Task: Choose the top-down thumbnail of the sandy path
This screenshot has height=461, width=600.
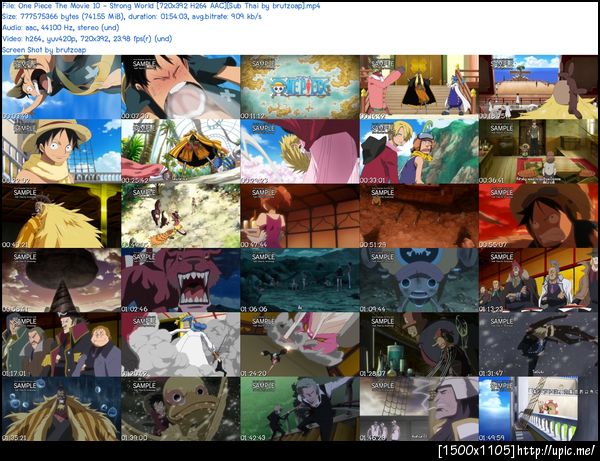Action: tap(181, 216)
